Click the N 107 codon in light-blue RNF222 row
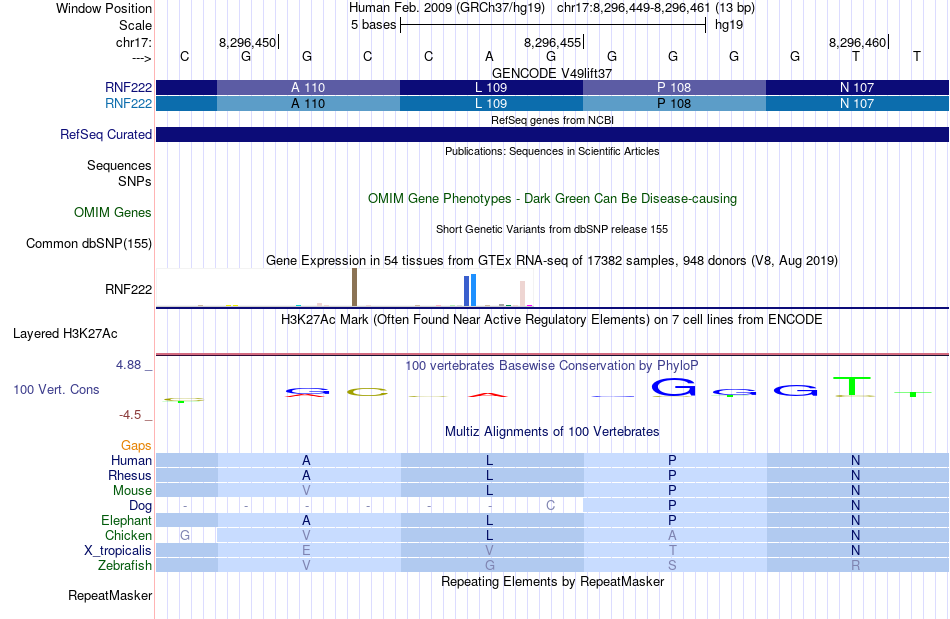The width and height of the screenshot is (950, 619). click(x=857, y=104)
